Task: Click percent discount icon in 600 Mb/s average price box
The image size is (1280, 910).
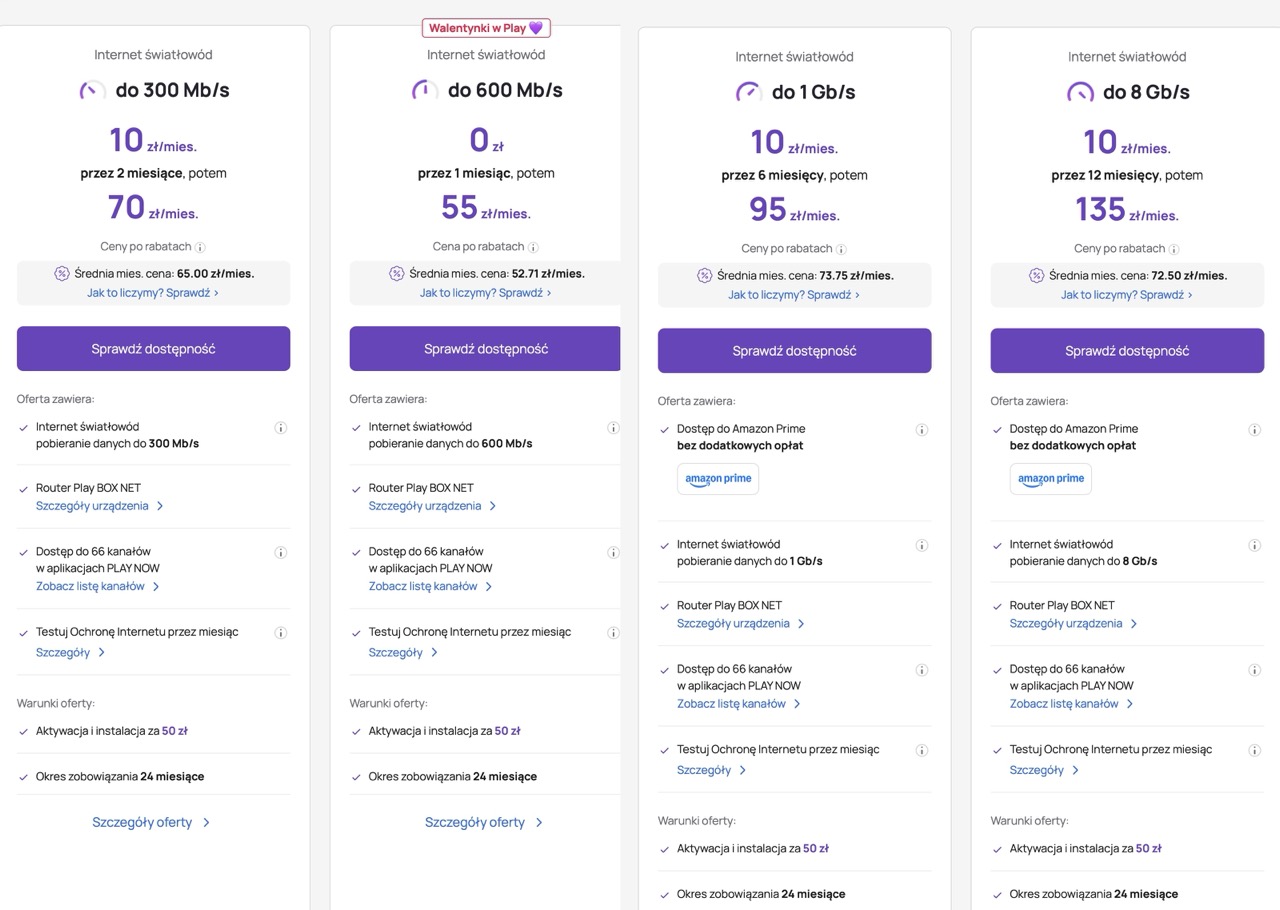Action: click(396, 274)
